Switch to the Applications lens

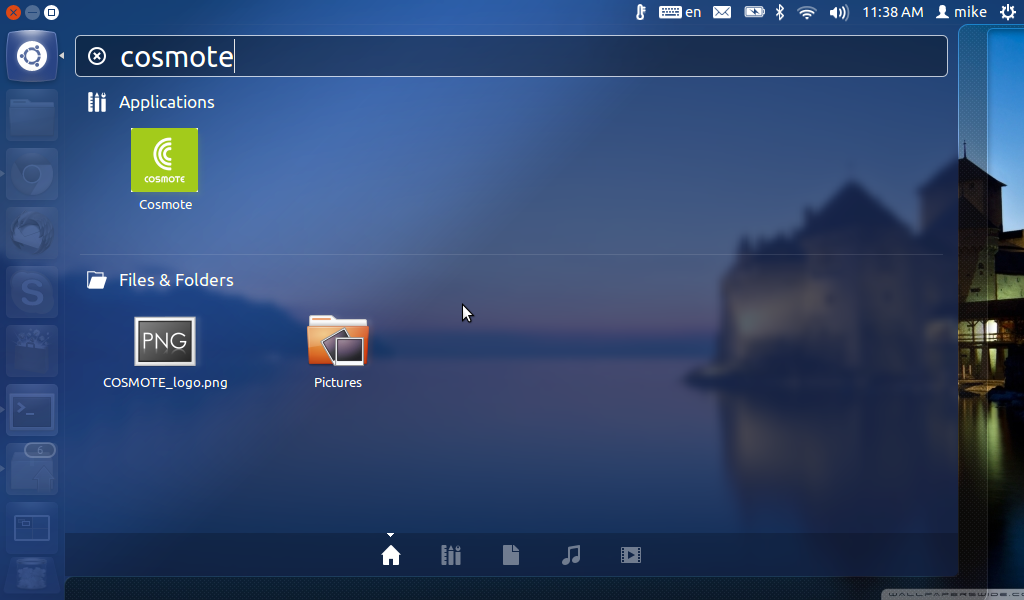pyautogui.click(x=451, y=555)
